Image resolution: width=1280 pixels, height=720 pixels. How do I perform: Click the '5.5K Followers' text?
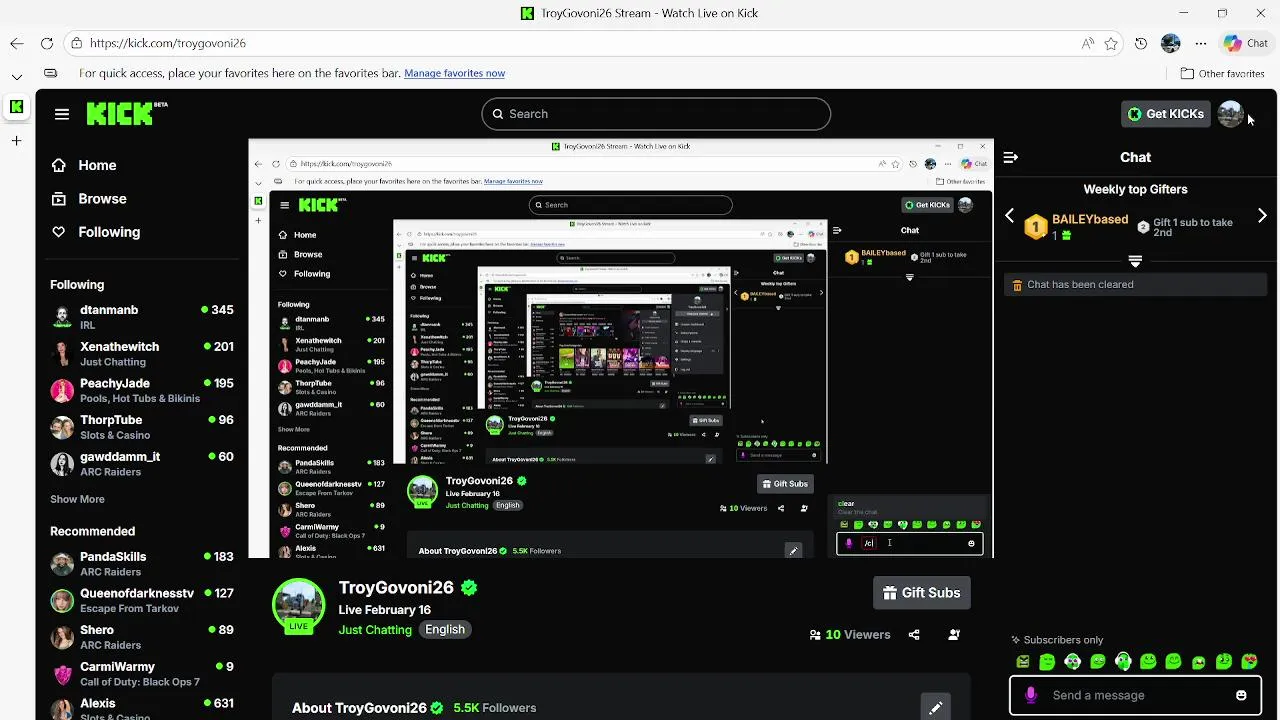495,708
